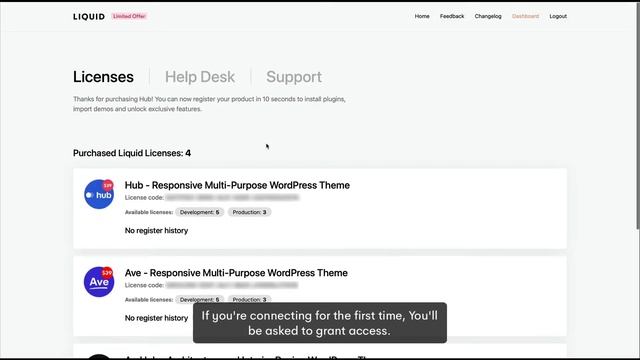The height and width of the screenshot is (360, 640).
Task: Go to the Dashboard nav link
Action: (525, 16)
